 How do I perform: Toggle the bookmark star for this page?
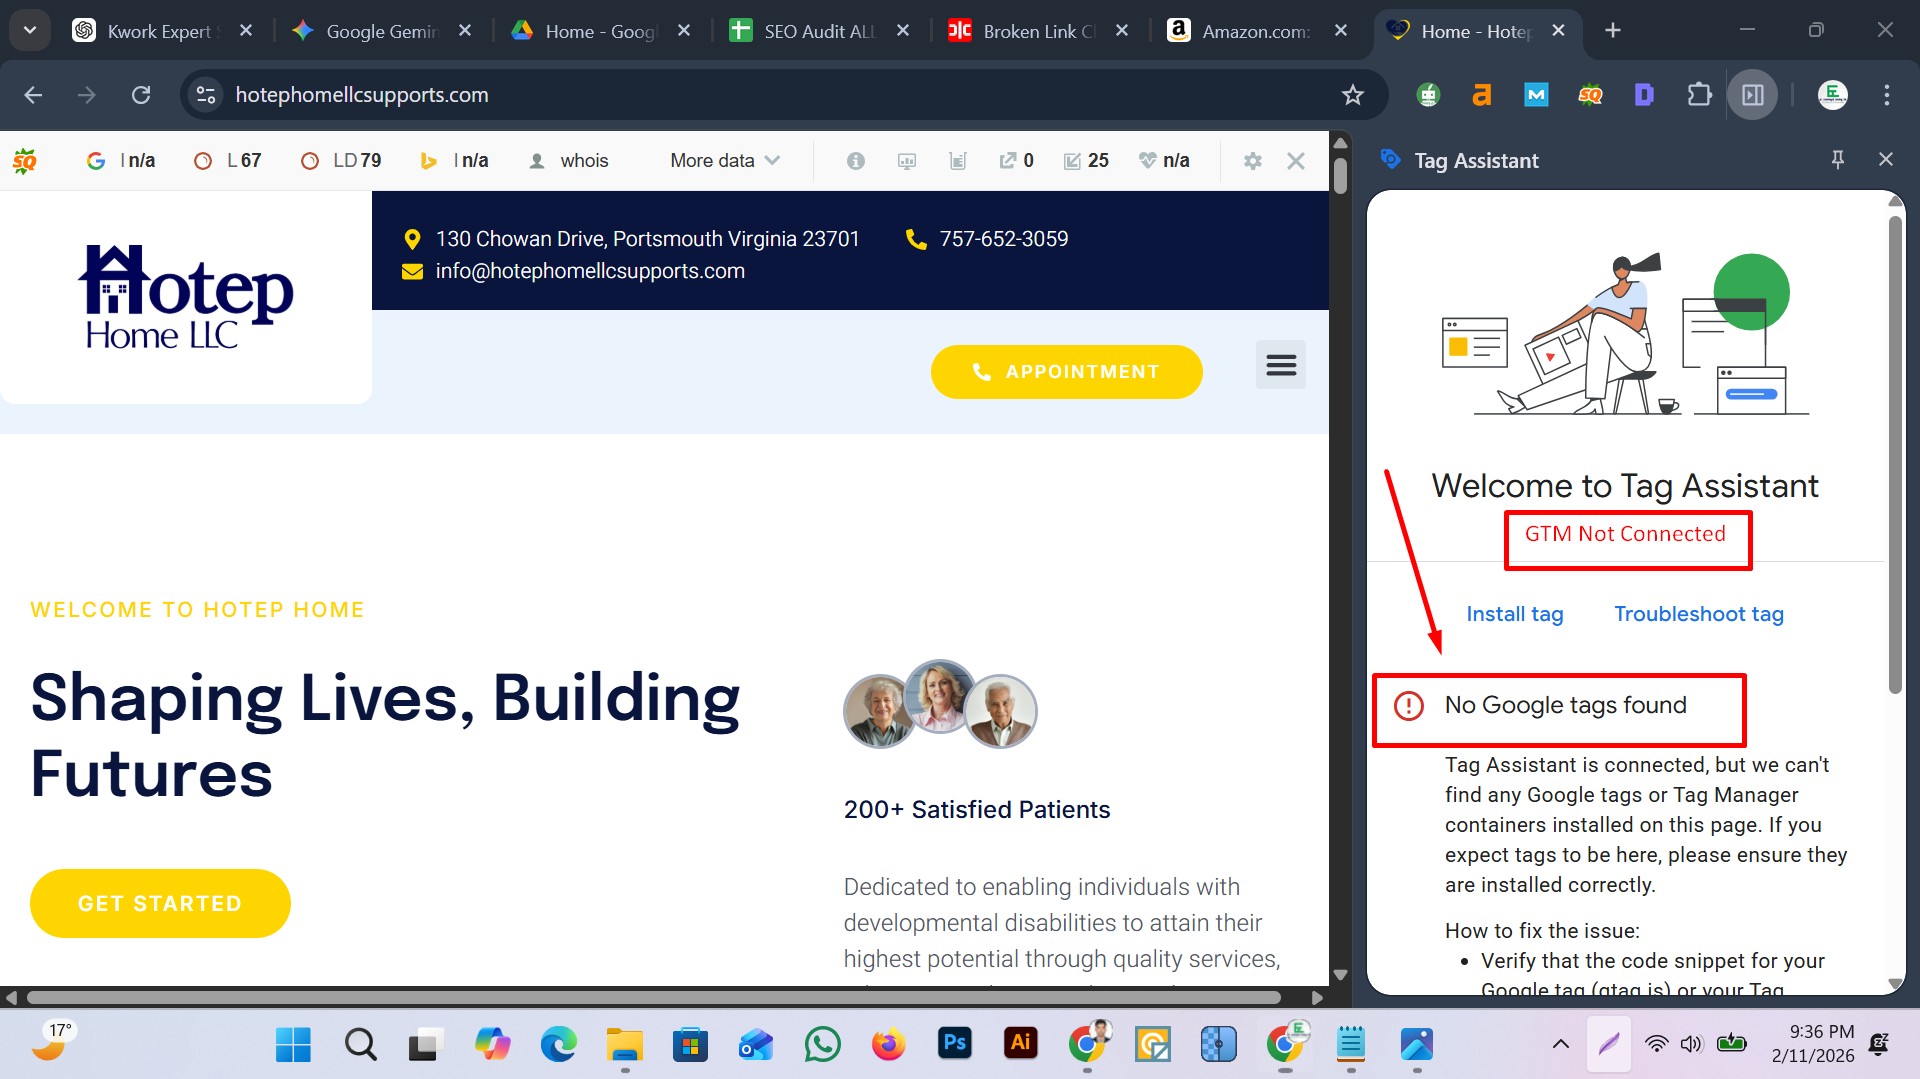[1352, 95]
